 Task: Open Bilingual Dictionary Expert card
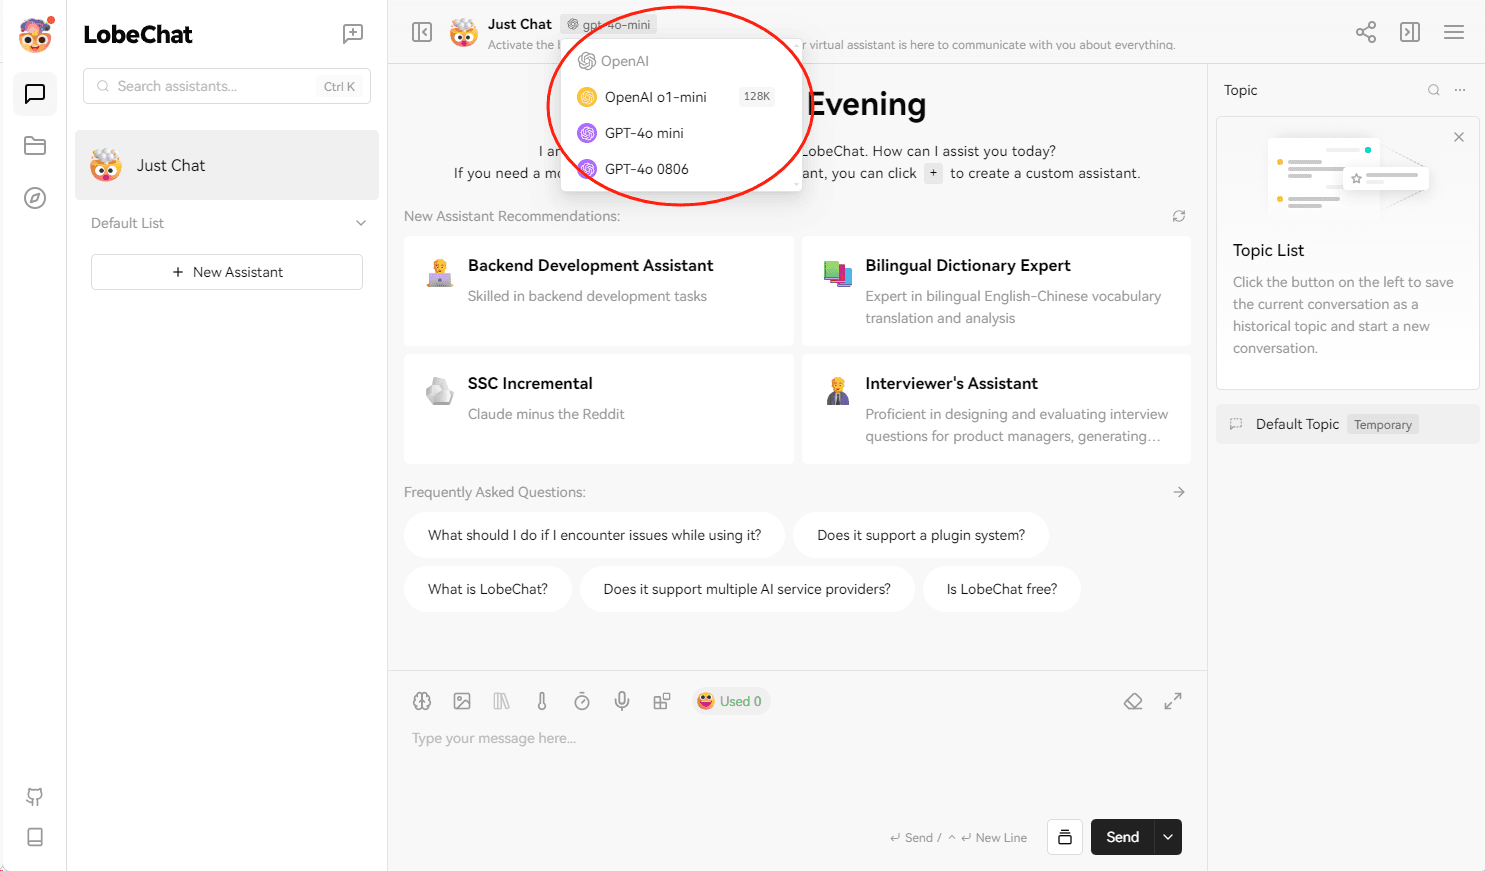coord(996,291)
